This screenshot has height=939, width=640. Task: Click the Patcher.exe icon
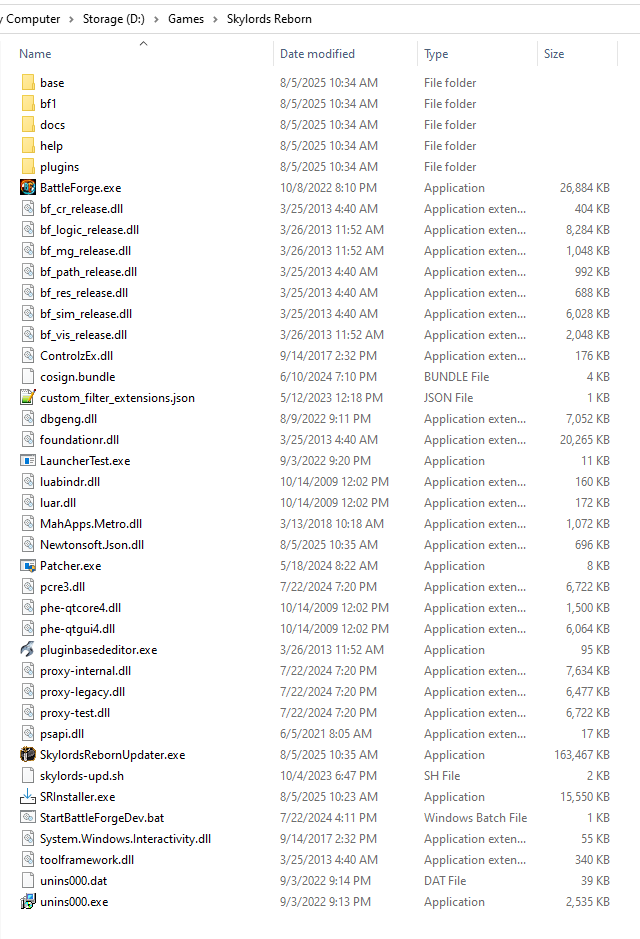(x=28, y=565)
